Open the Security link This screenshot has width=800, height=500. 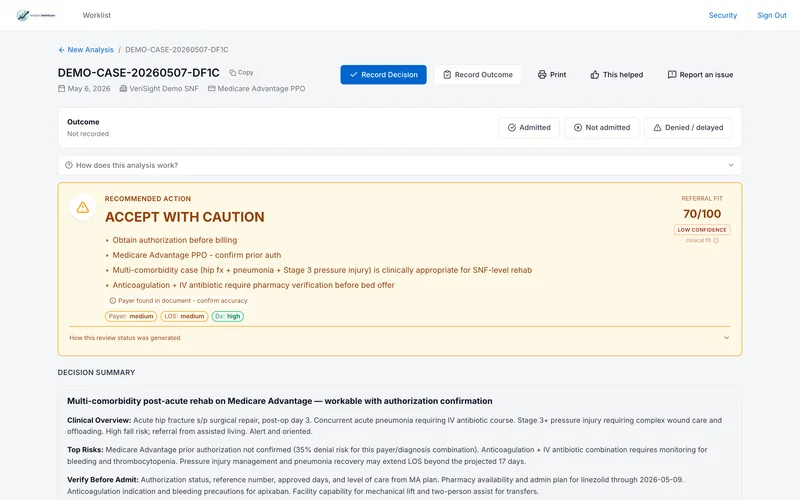722,15
